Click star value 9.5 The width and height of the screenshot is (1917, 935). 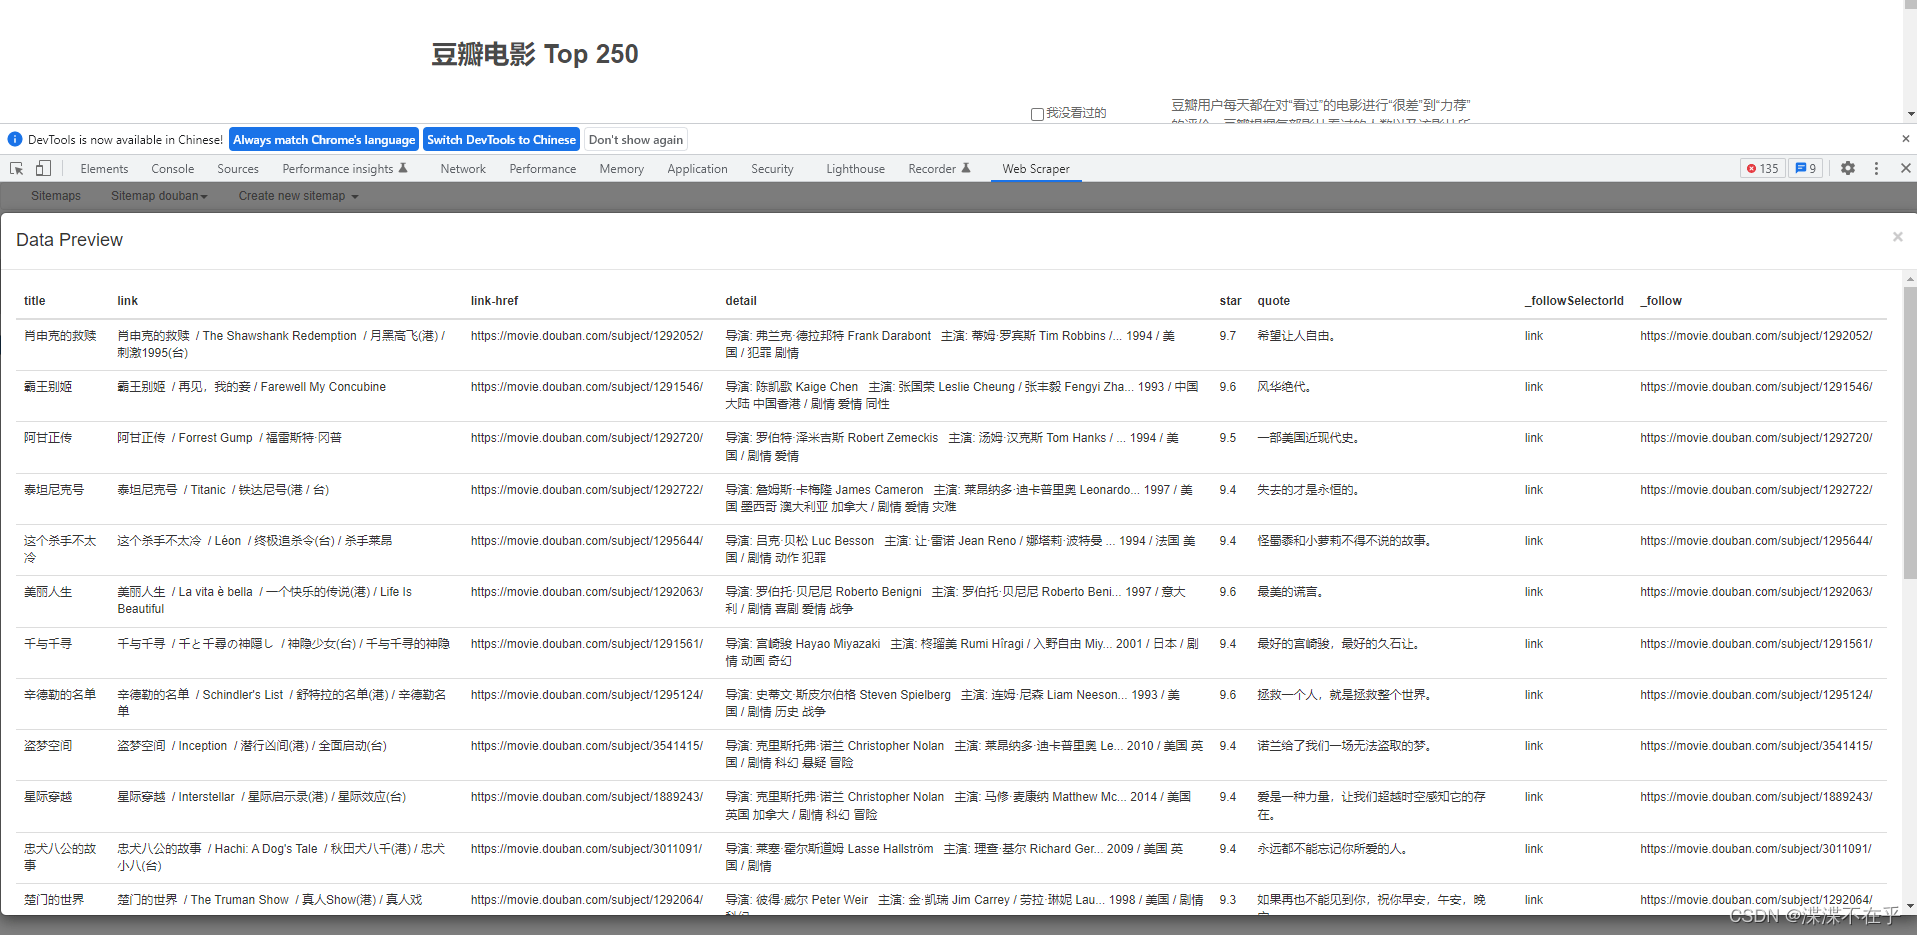click(x=1228, y=438)
